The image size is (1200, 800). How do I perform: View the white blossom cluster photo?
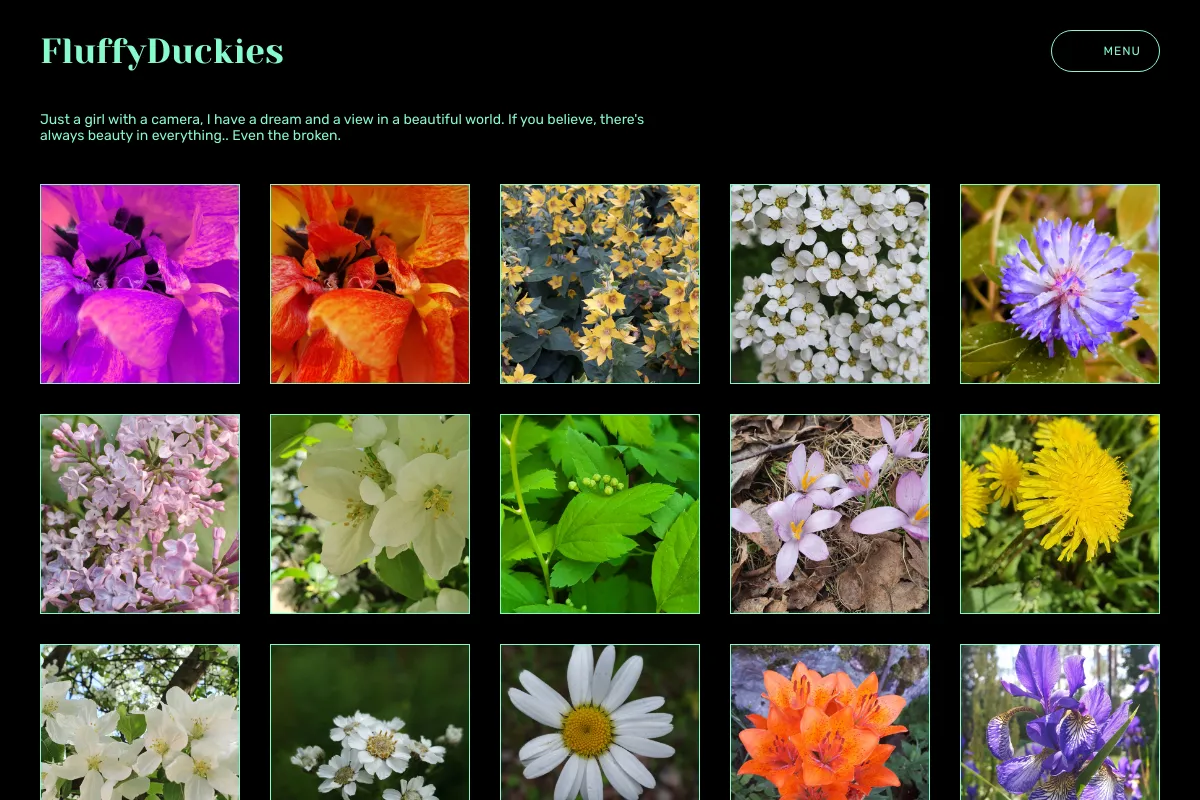coord(830,284)
